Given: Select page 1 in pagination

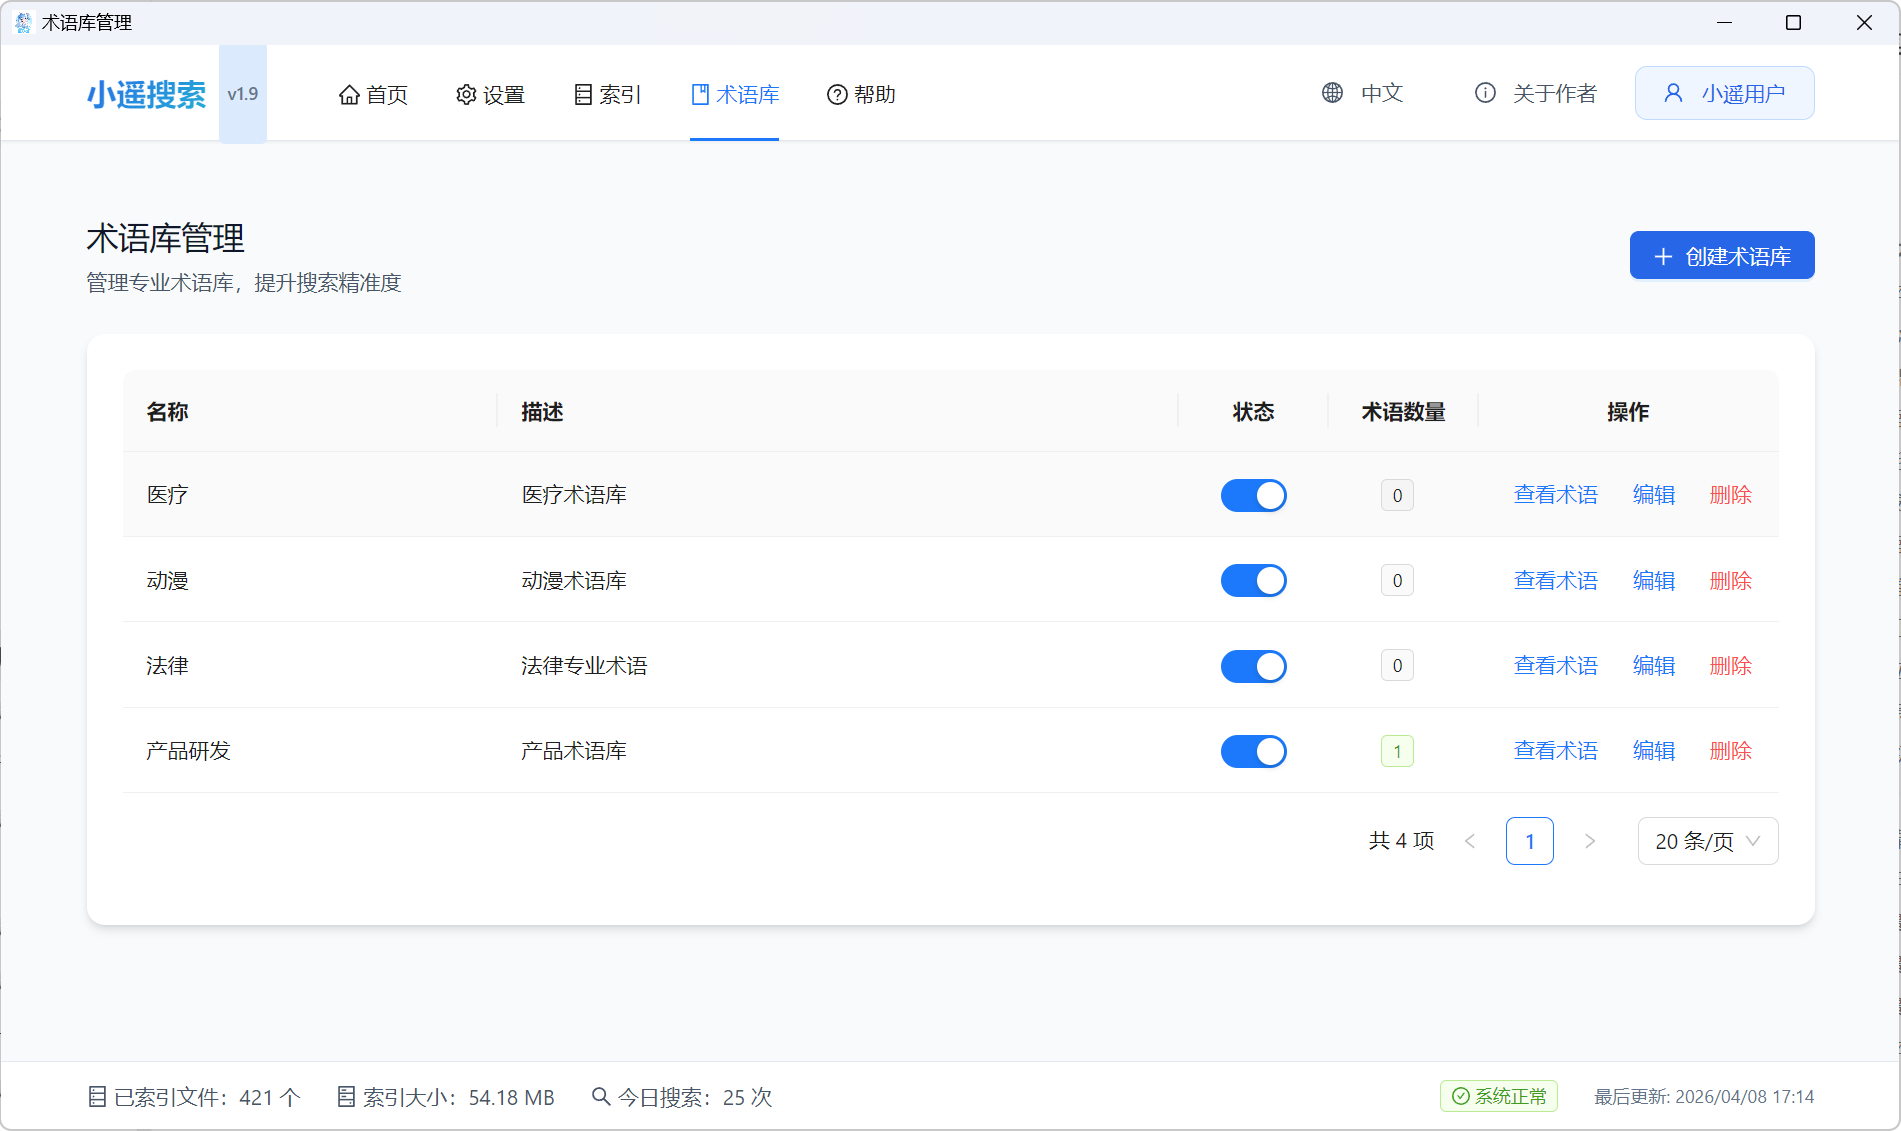Looking at the screenshot, I should [1529, 841].
